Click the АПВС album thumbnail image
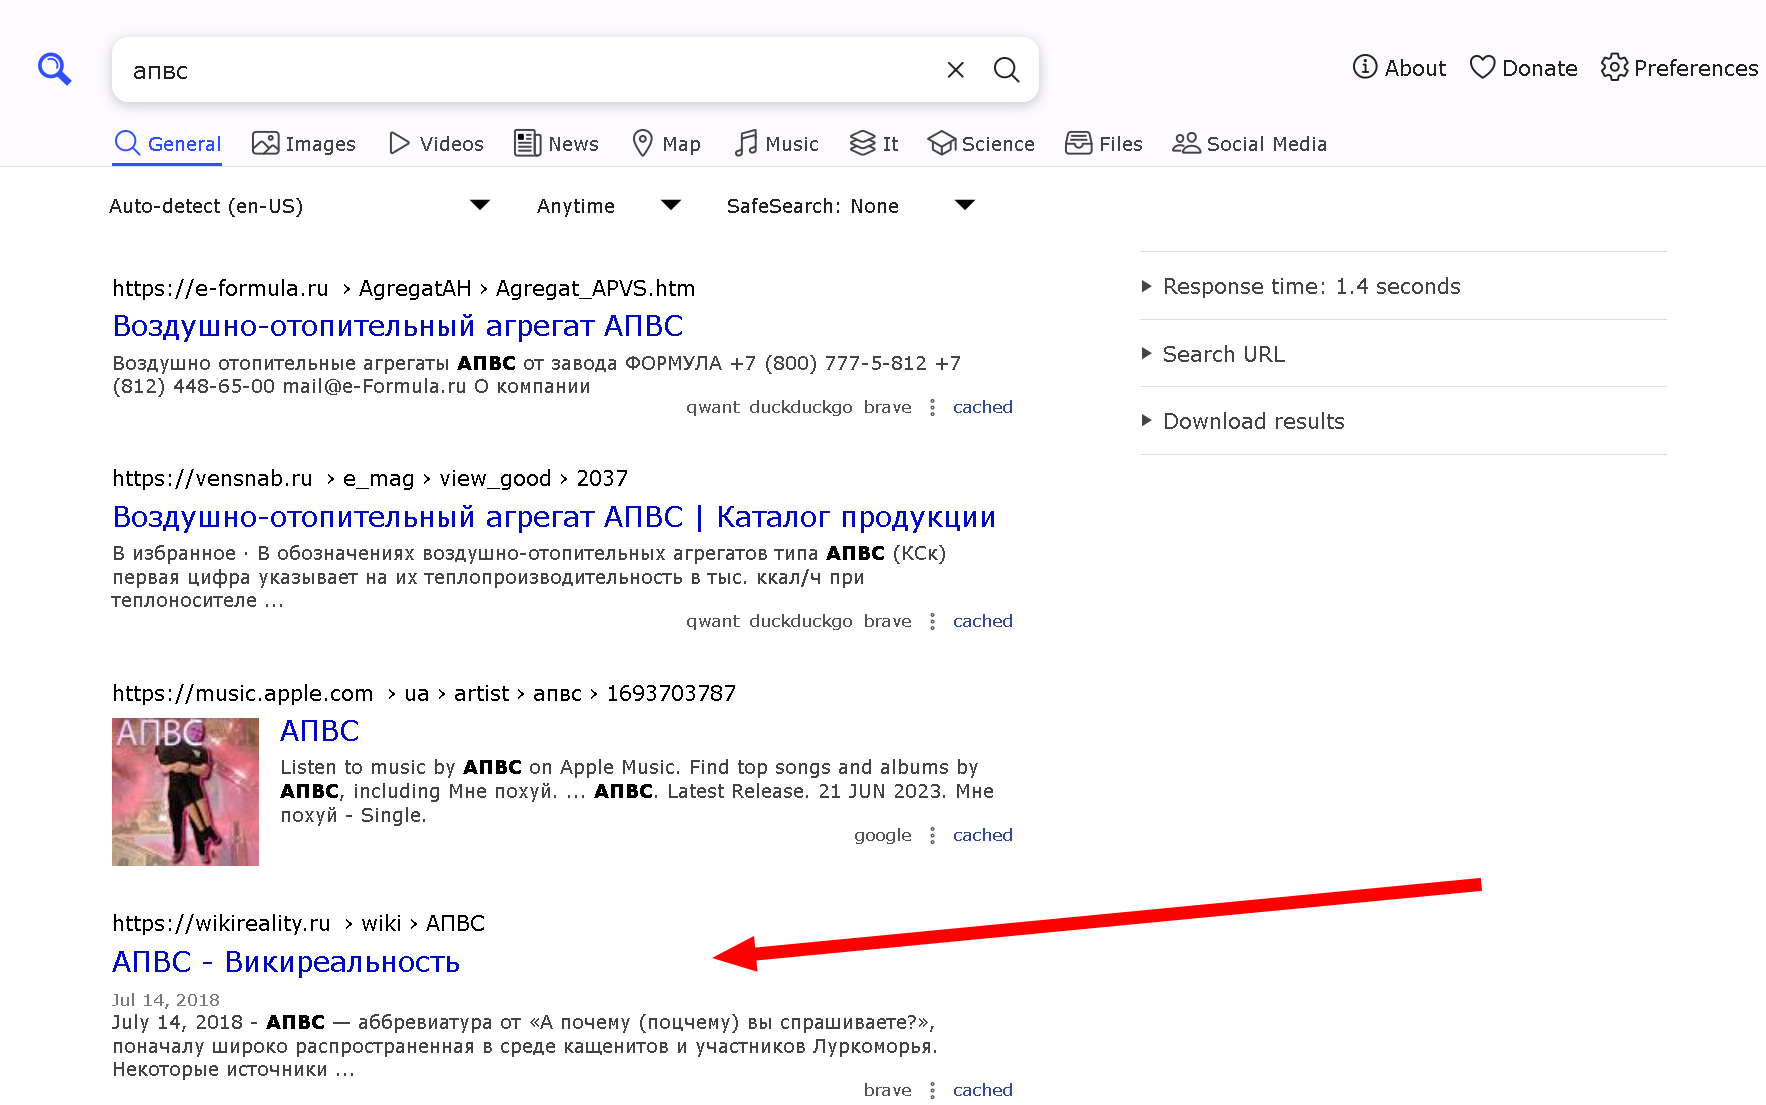This screenshot has width=1766, height=1105. [185, 791]
